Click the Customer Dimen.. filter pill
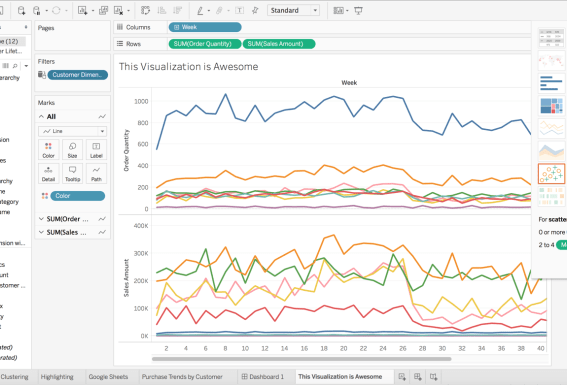 tap(78, 75)
